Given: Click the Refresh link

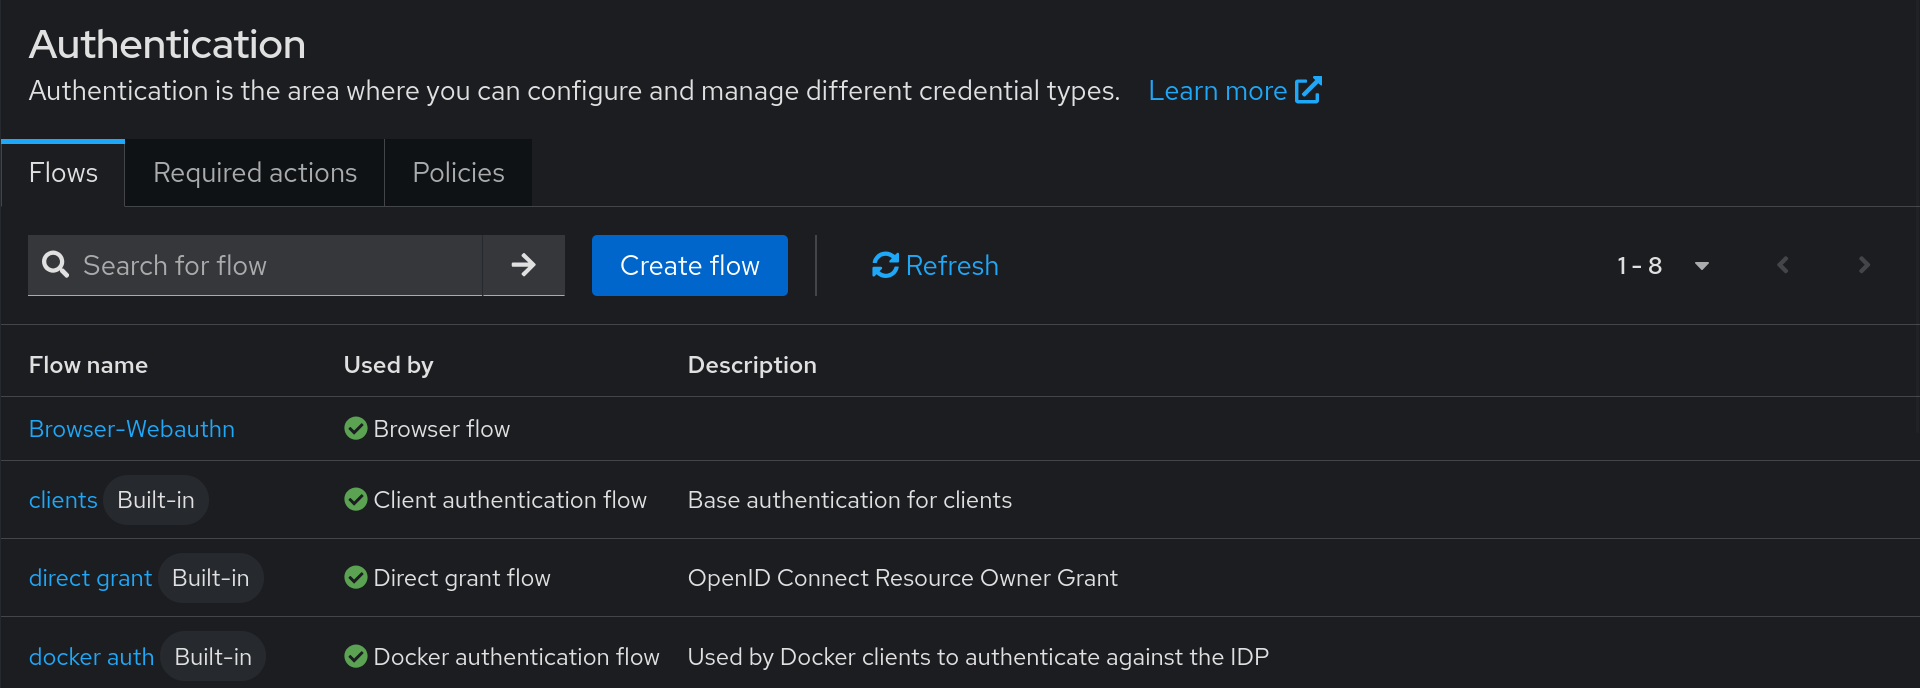Looking at the screenshot, I should (935, 265).
